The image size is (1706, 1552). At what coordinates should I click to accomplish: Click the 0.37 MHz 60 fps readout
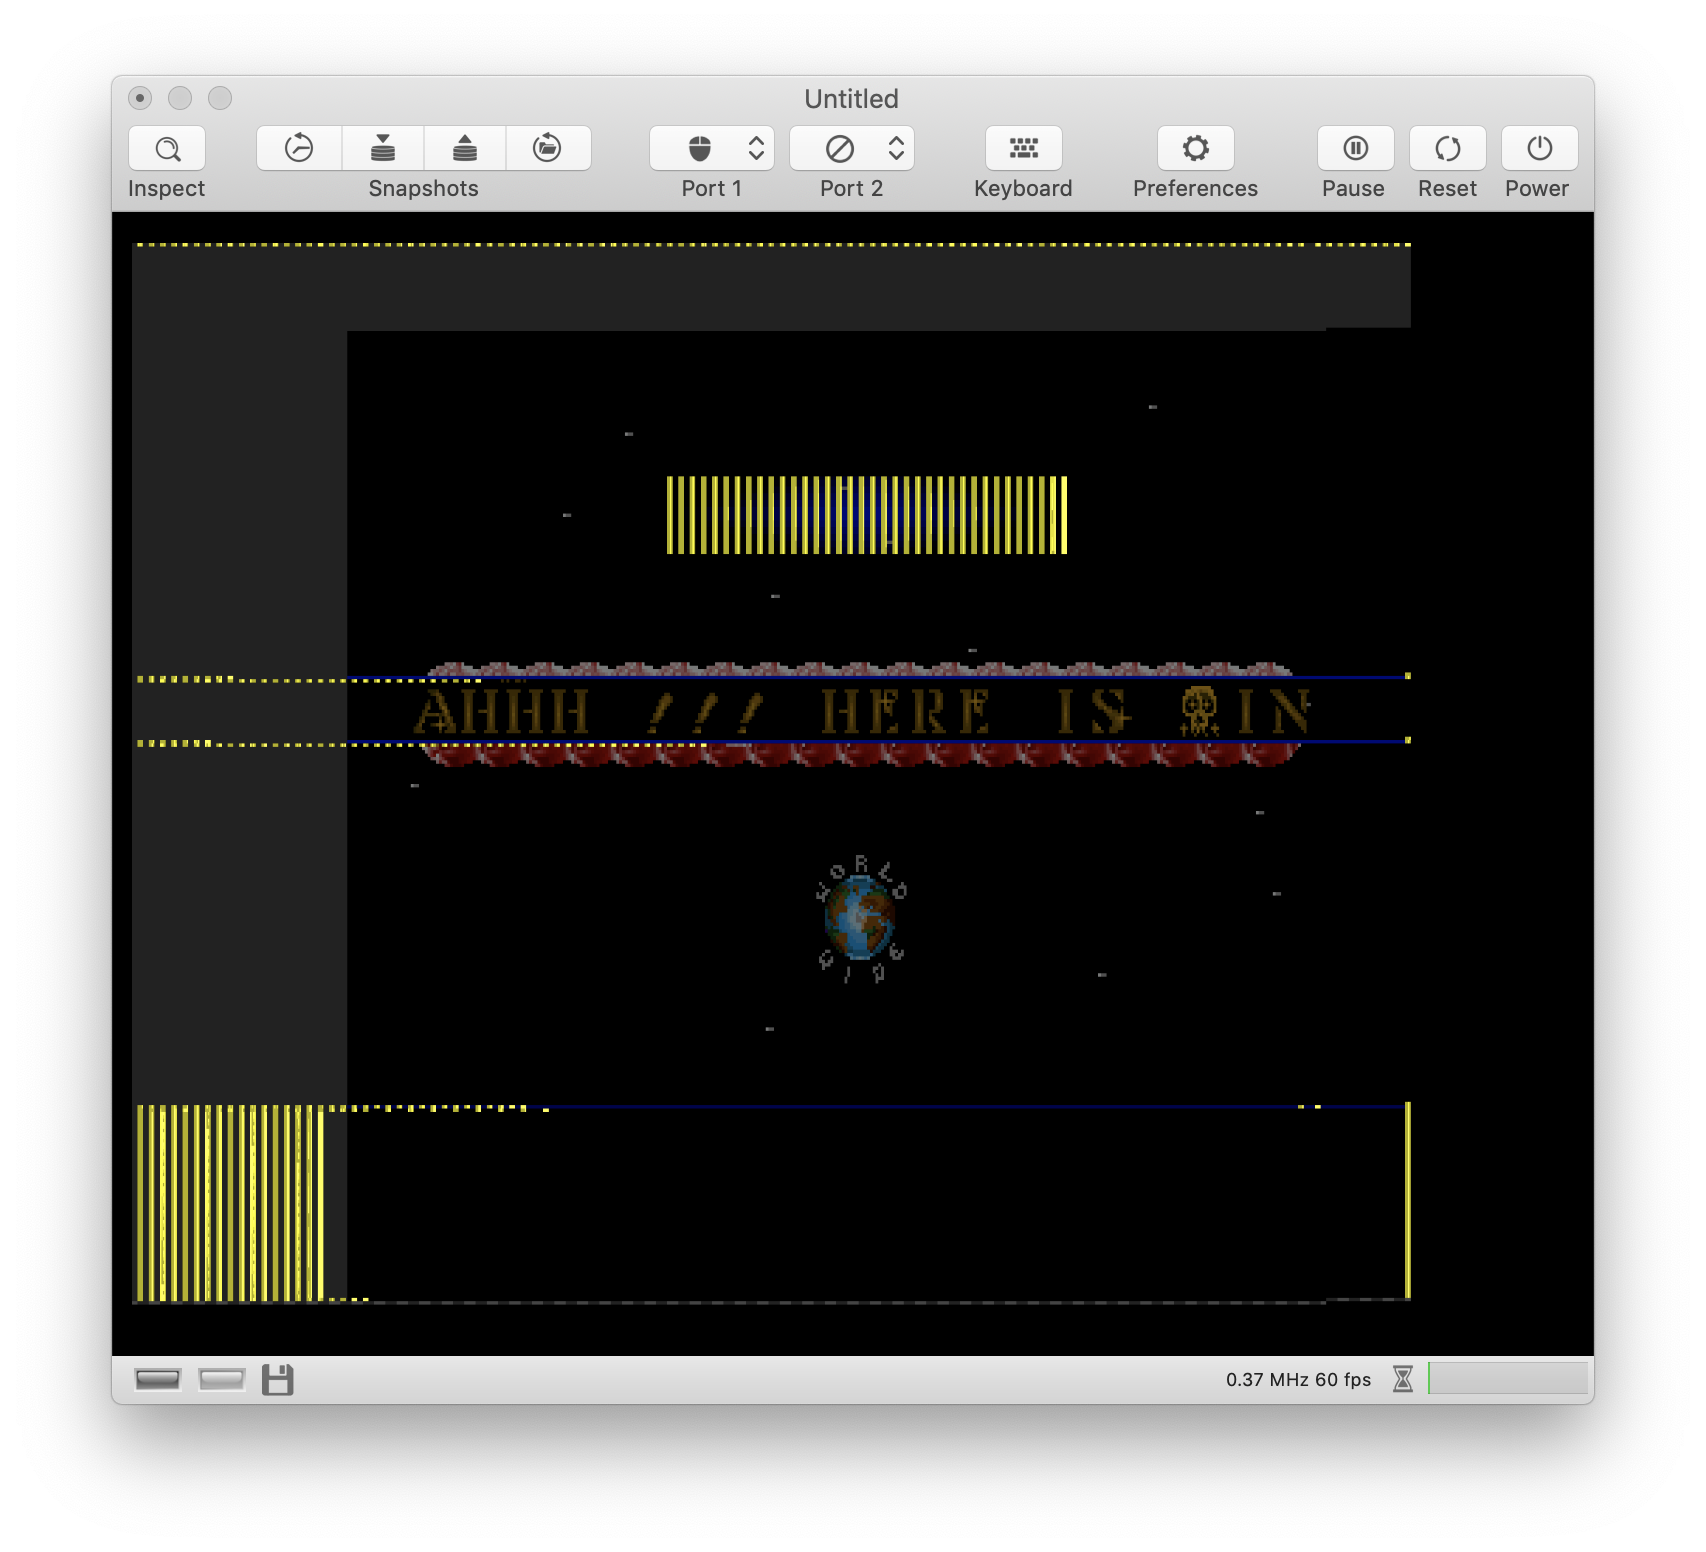click(1298, 1380)
